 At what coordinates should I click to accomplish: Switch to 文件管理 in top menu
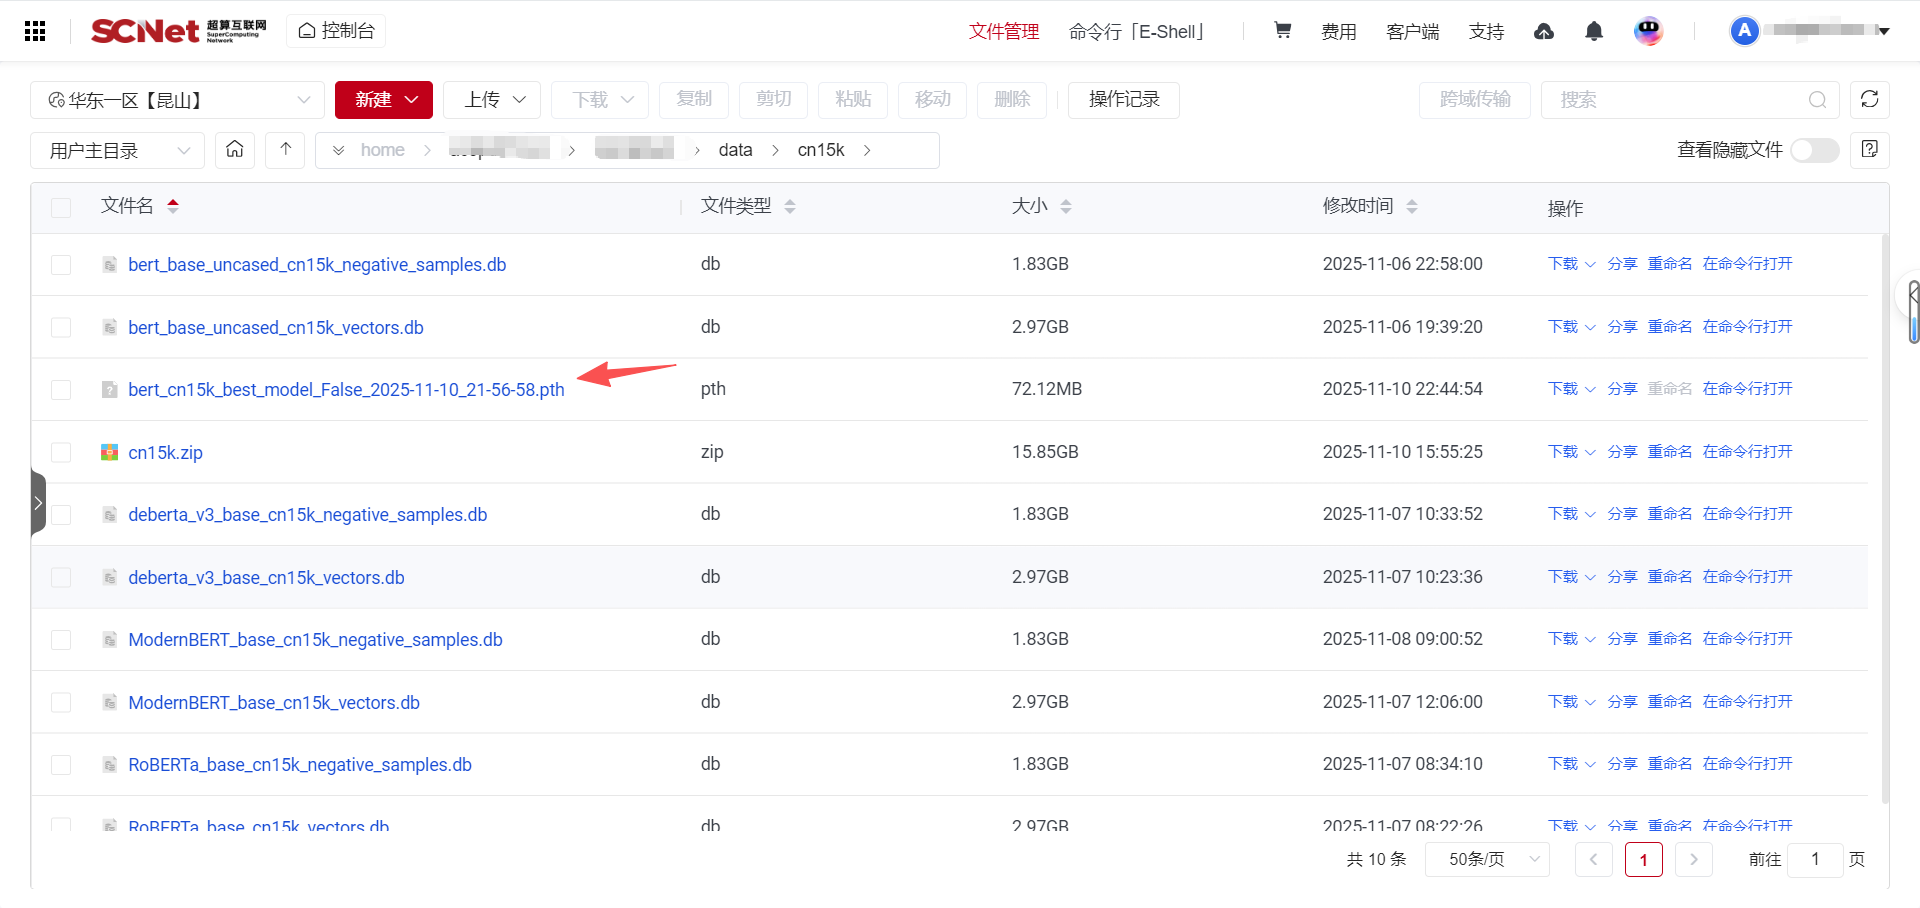tap(1003, 31)
